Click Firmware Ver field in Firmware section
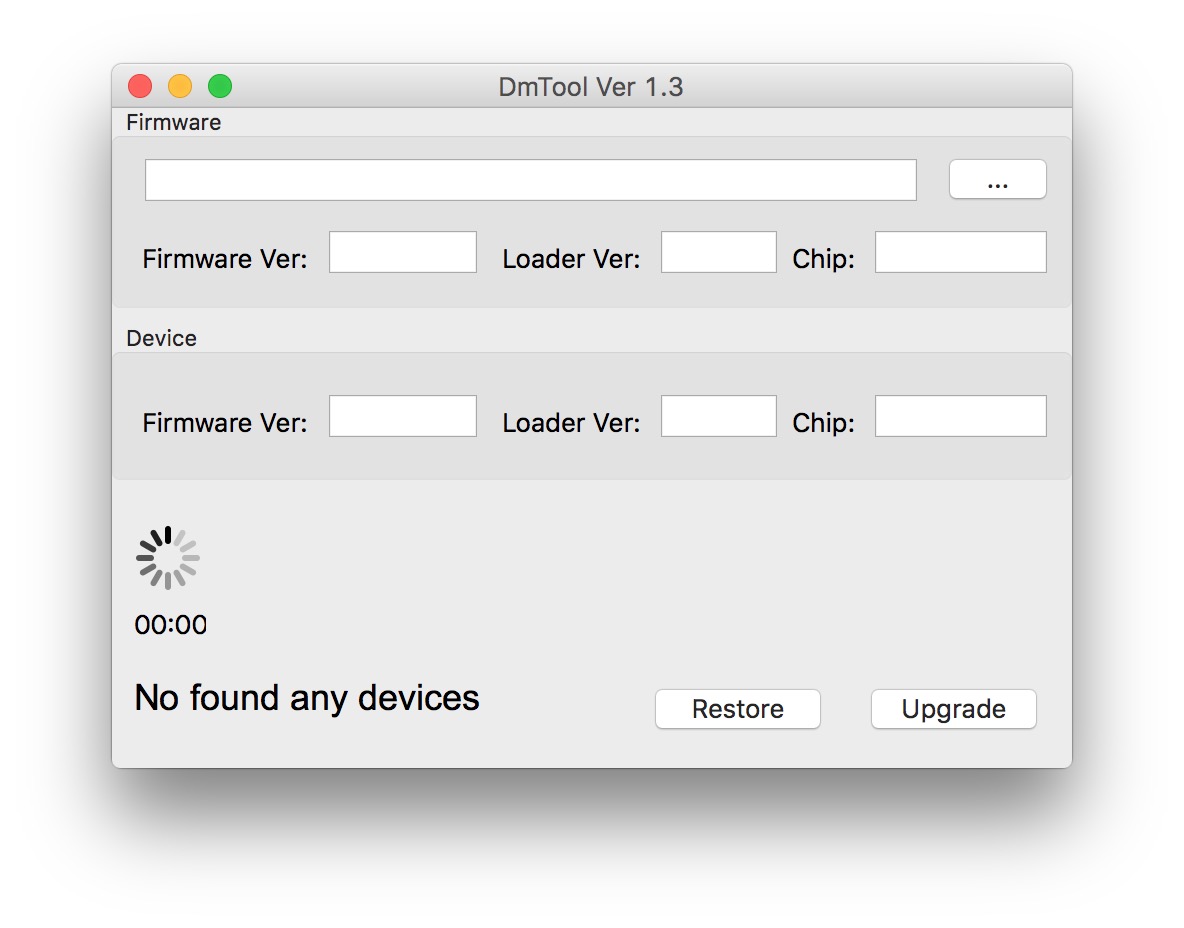 pyautogui.click(x=403, y=252)
